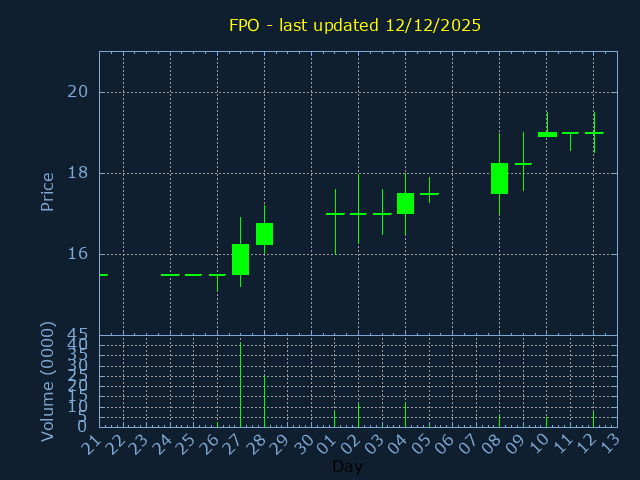The height and width of the screenshot is (480, 640).
Task: Click the 18 price tick label
Action: point(78,173)
